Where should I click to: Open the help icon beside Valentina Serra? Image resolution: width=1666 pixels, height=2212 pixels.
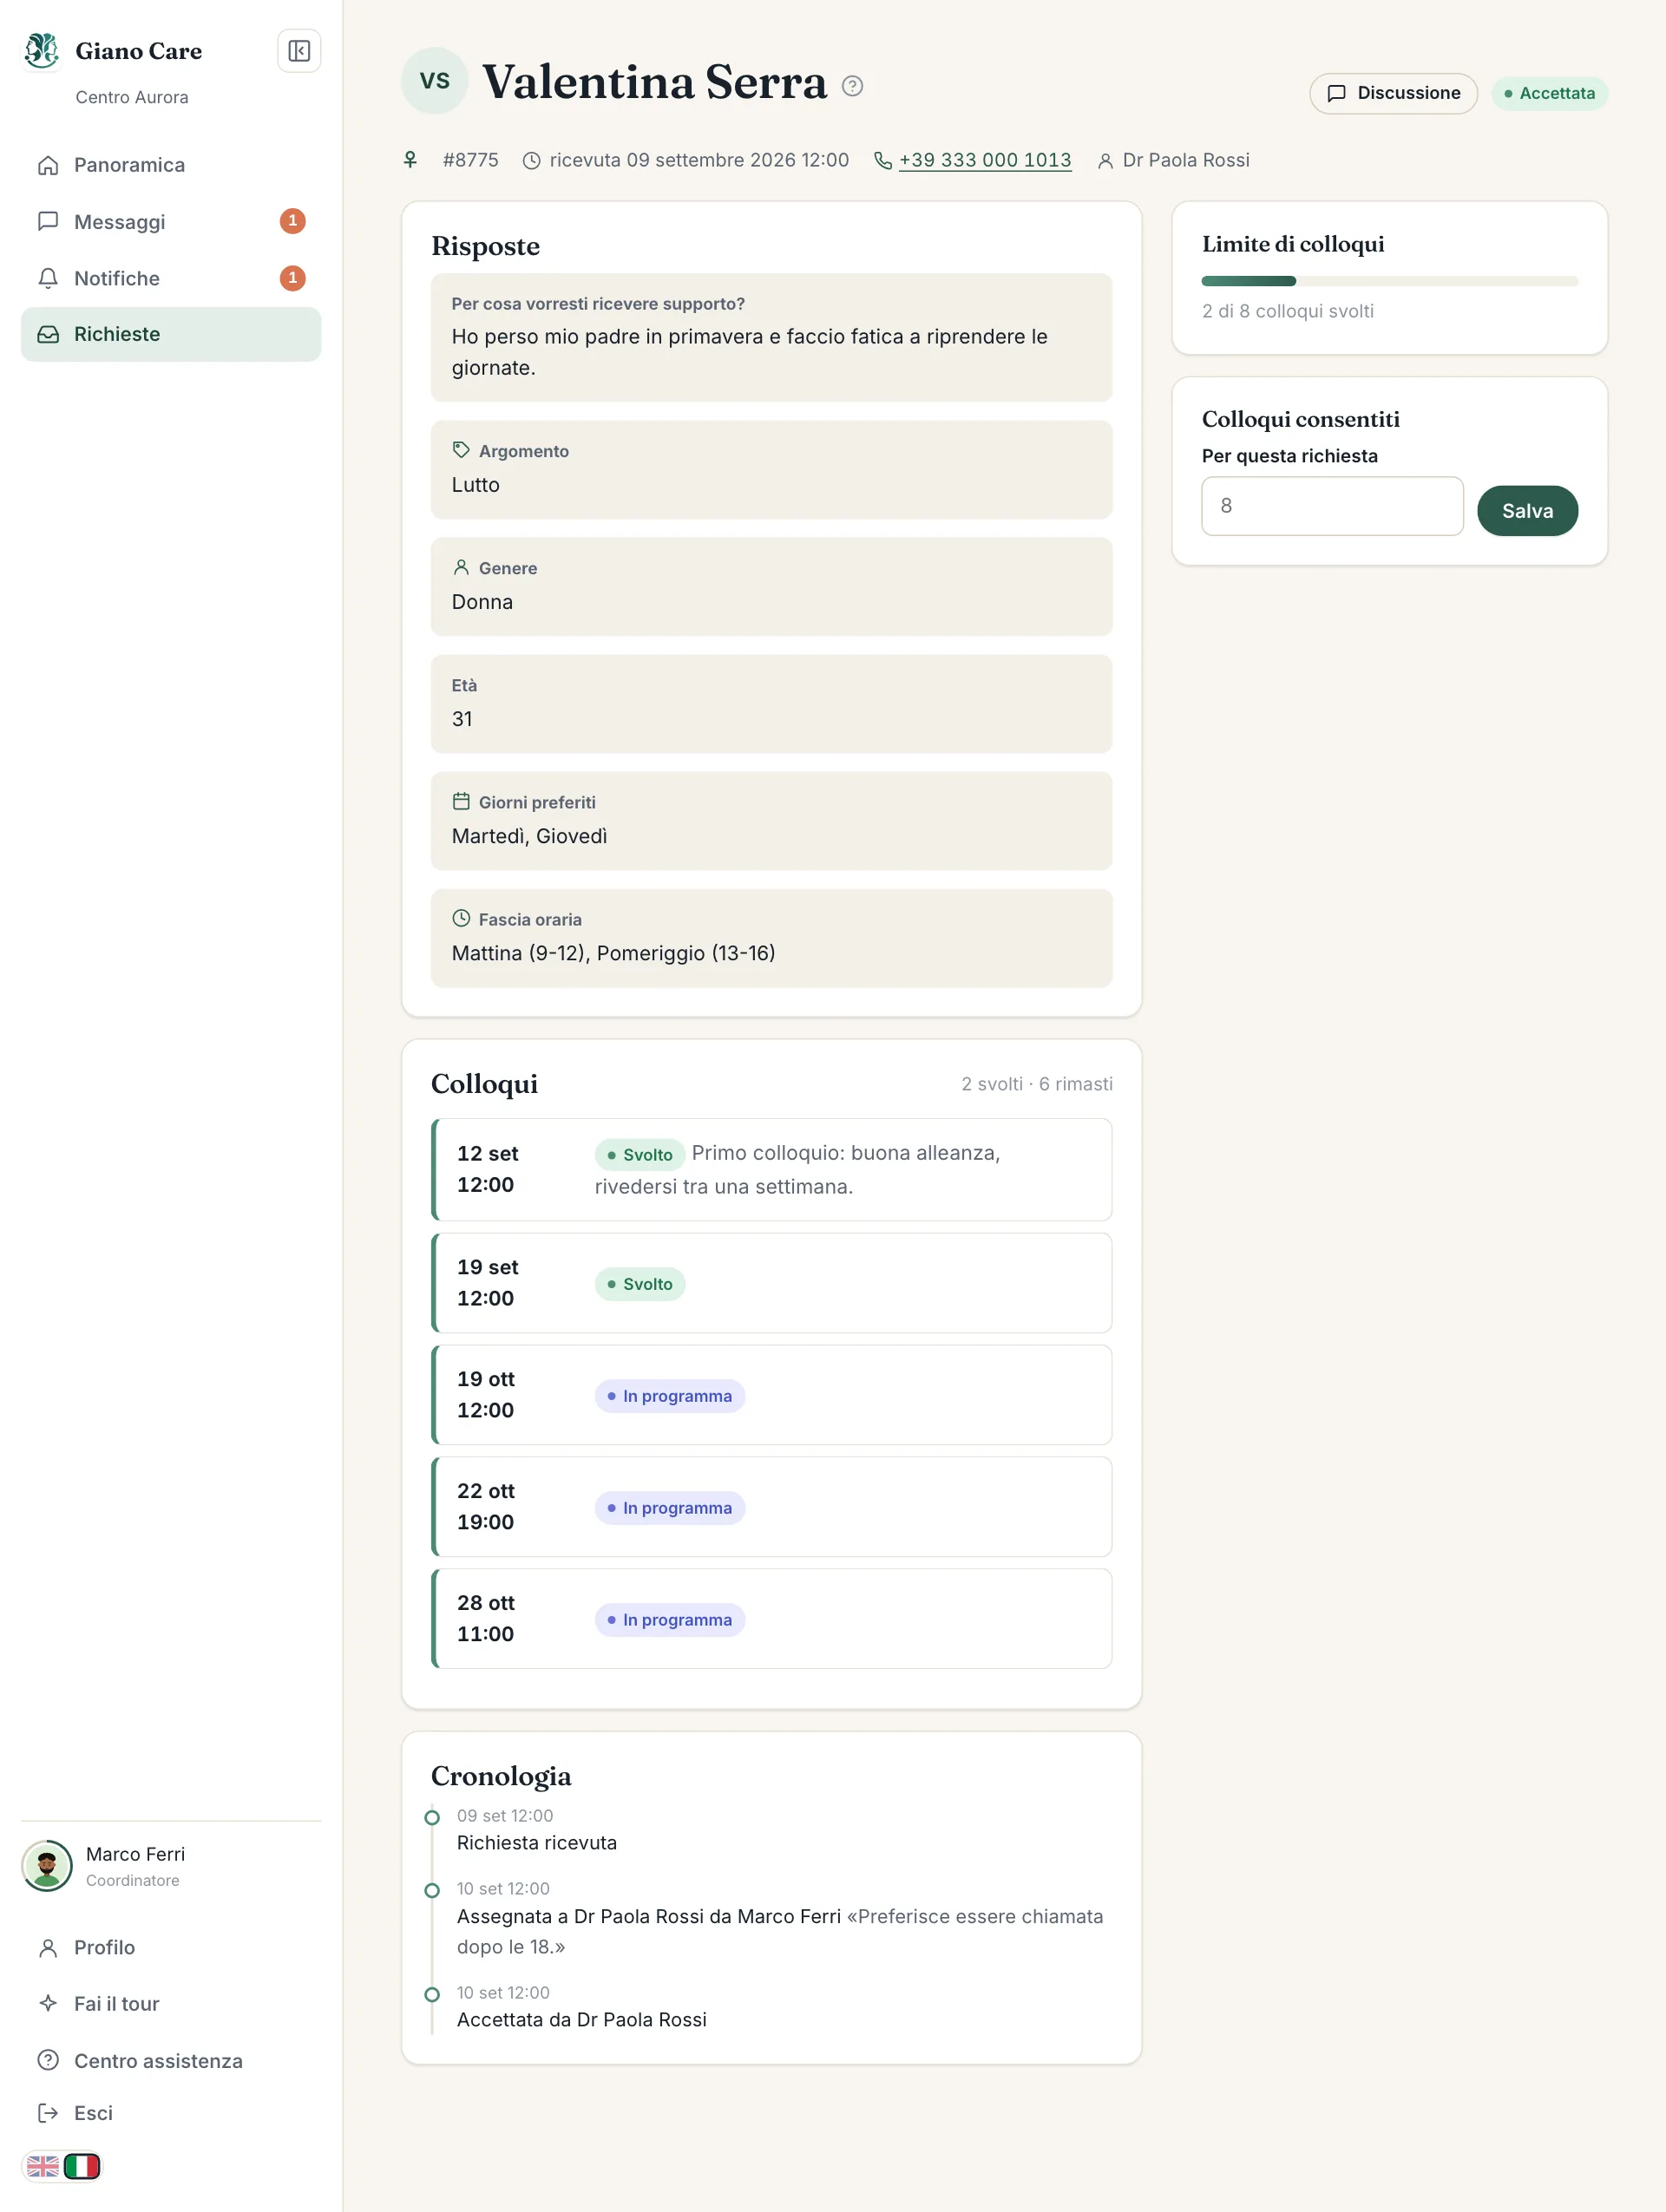852,86
